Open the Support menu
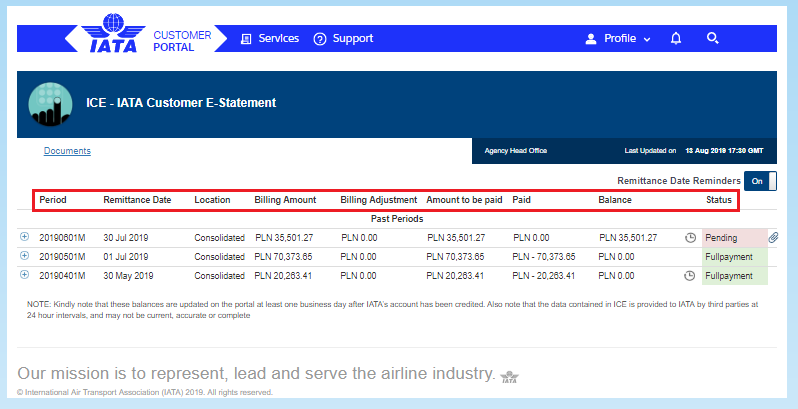Image resolution: width=798 pixels, height=409 pixels. click(353, 38)
